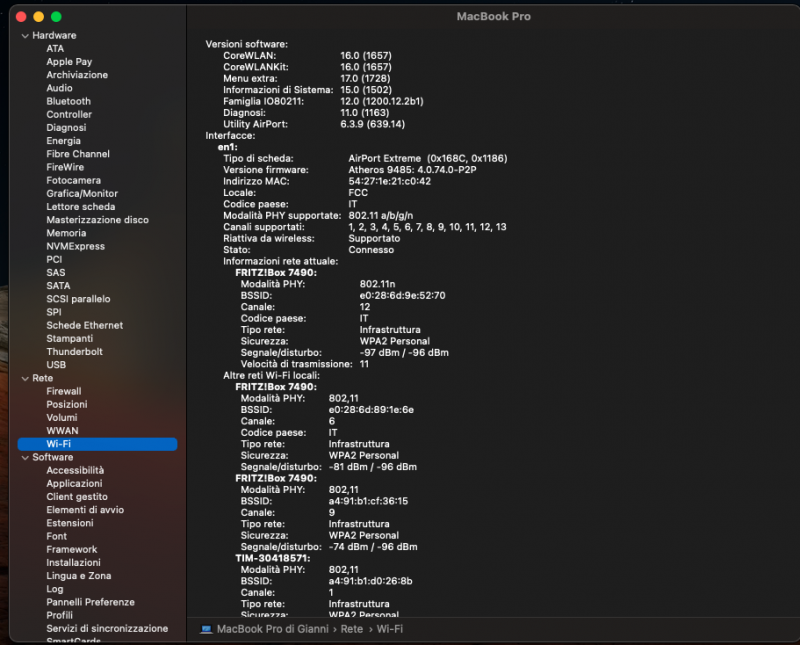Select Thunderbolt in the sidebar
The height and width of the screenshot is (645, 800).
(74, 352)
